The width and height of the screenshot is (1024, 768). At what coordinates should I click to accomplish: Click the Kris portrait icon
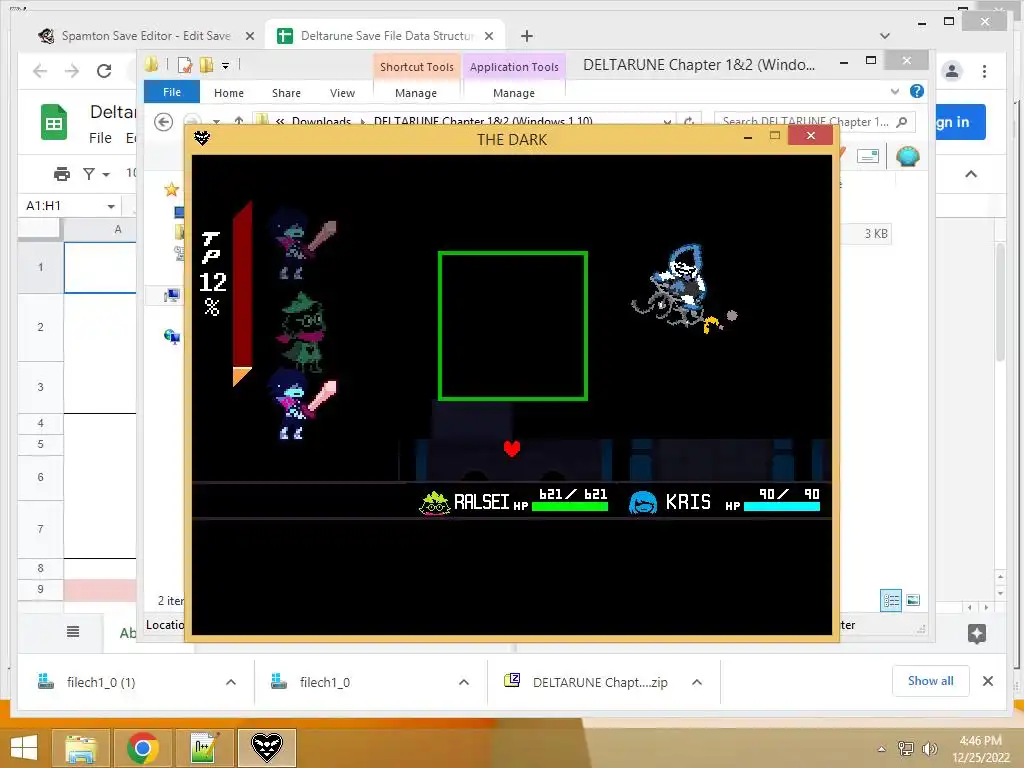(x=643, y=503)
